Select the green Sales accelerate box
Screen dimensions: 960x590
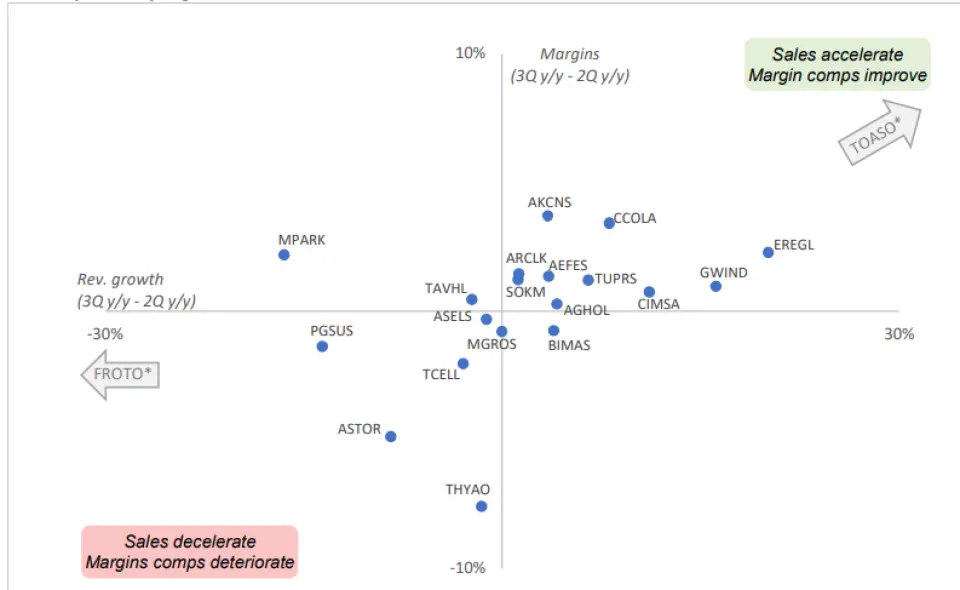pos(837,65)
